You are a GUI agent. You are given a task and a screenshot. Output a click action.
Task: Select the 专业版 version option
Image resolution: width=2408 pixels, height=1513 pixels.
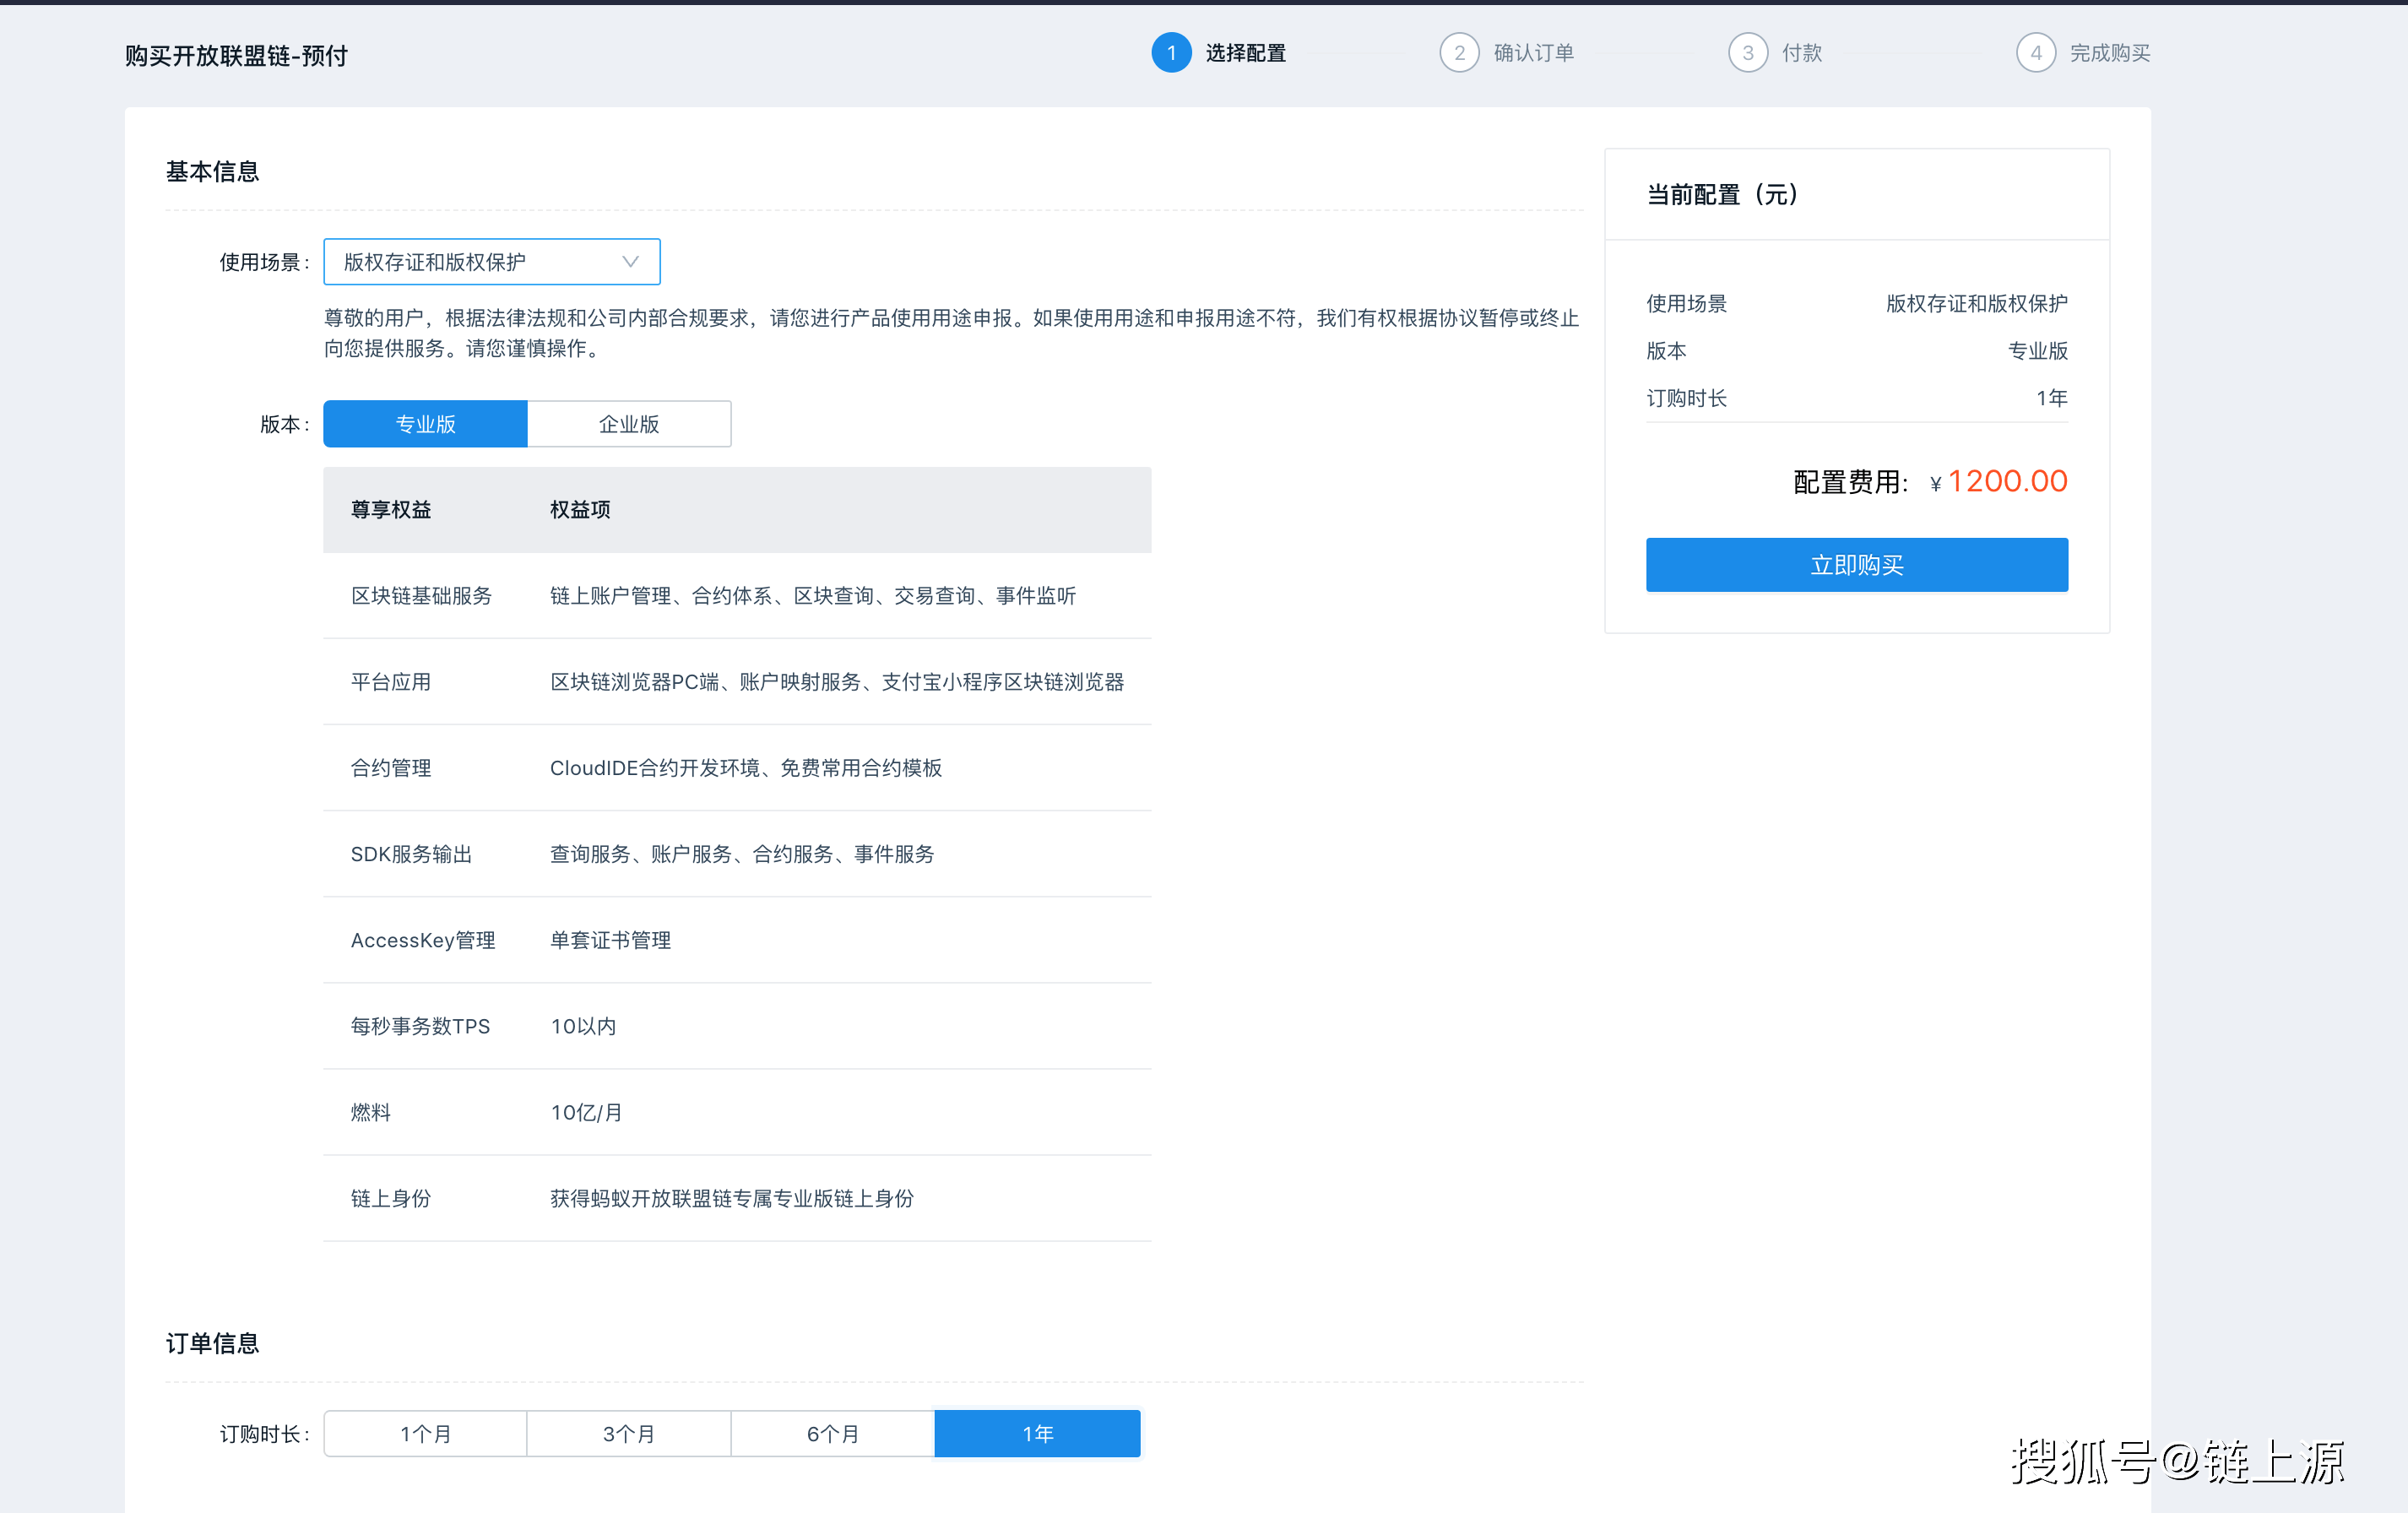[x=425, y=424]
